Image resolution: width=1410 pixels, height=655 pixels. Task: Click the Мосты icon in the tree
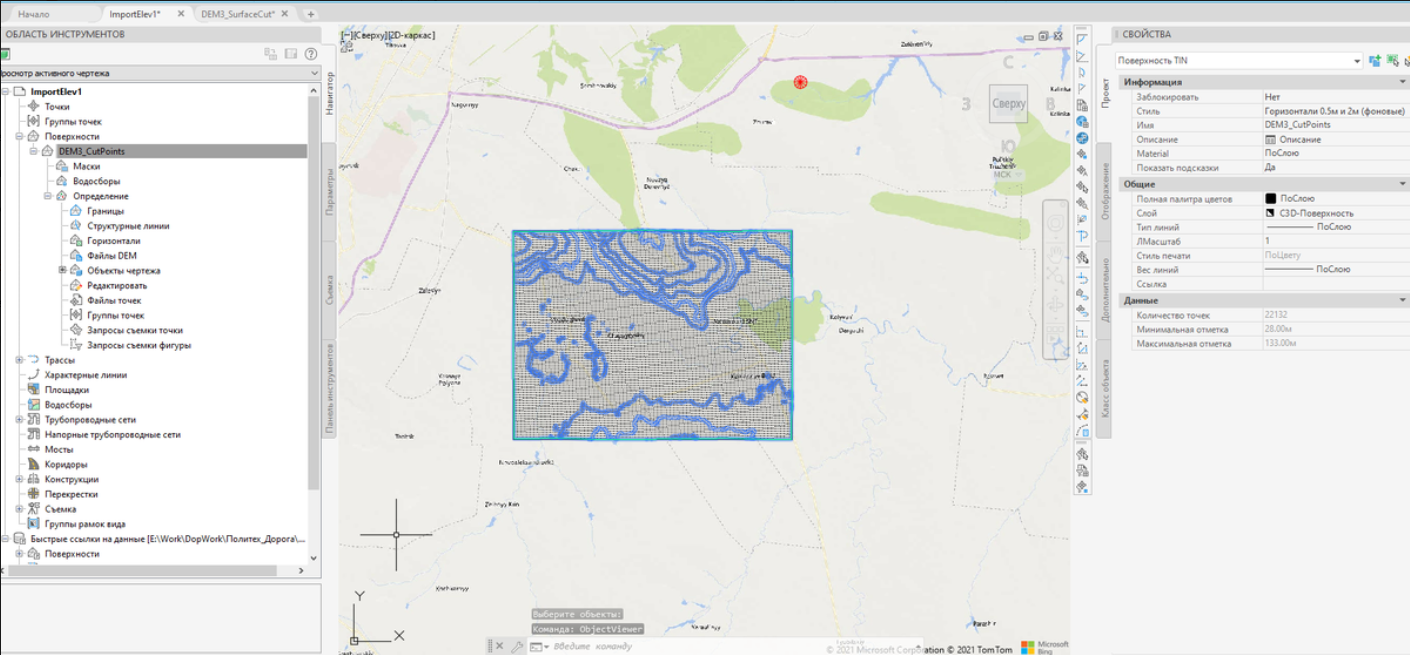pos(34,449)
